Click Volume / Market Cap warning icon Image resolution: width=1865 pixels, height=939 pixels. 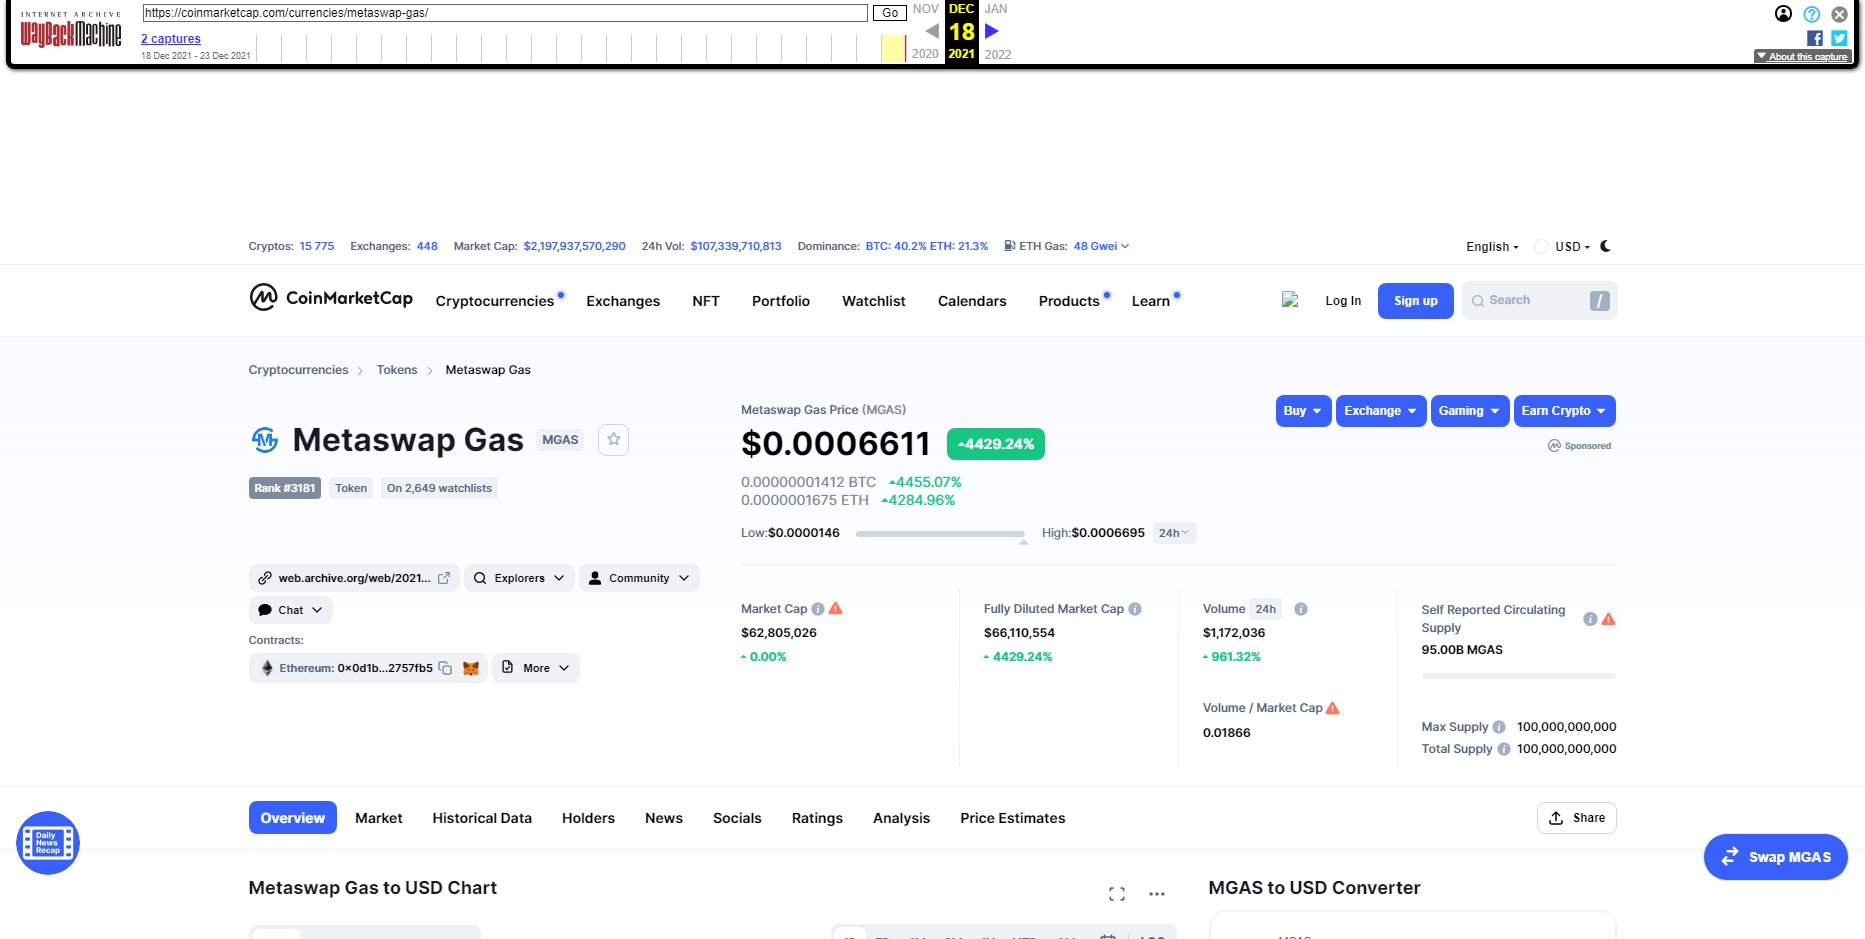pos(1333,708)
